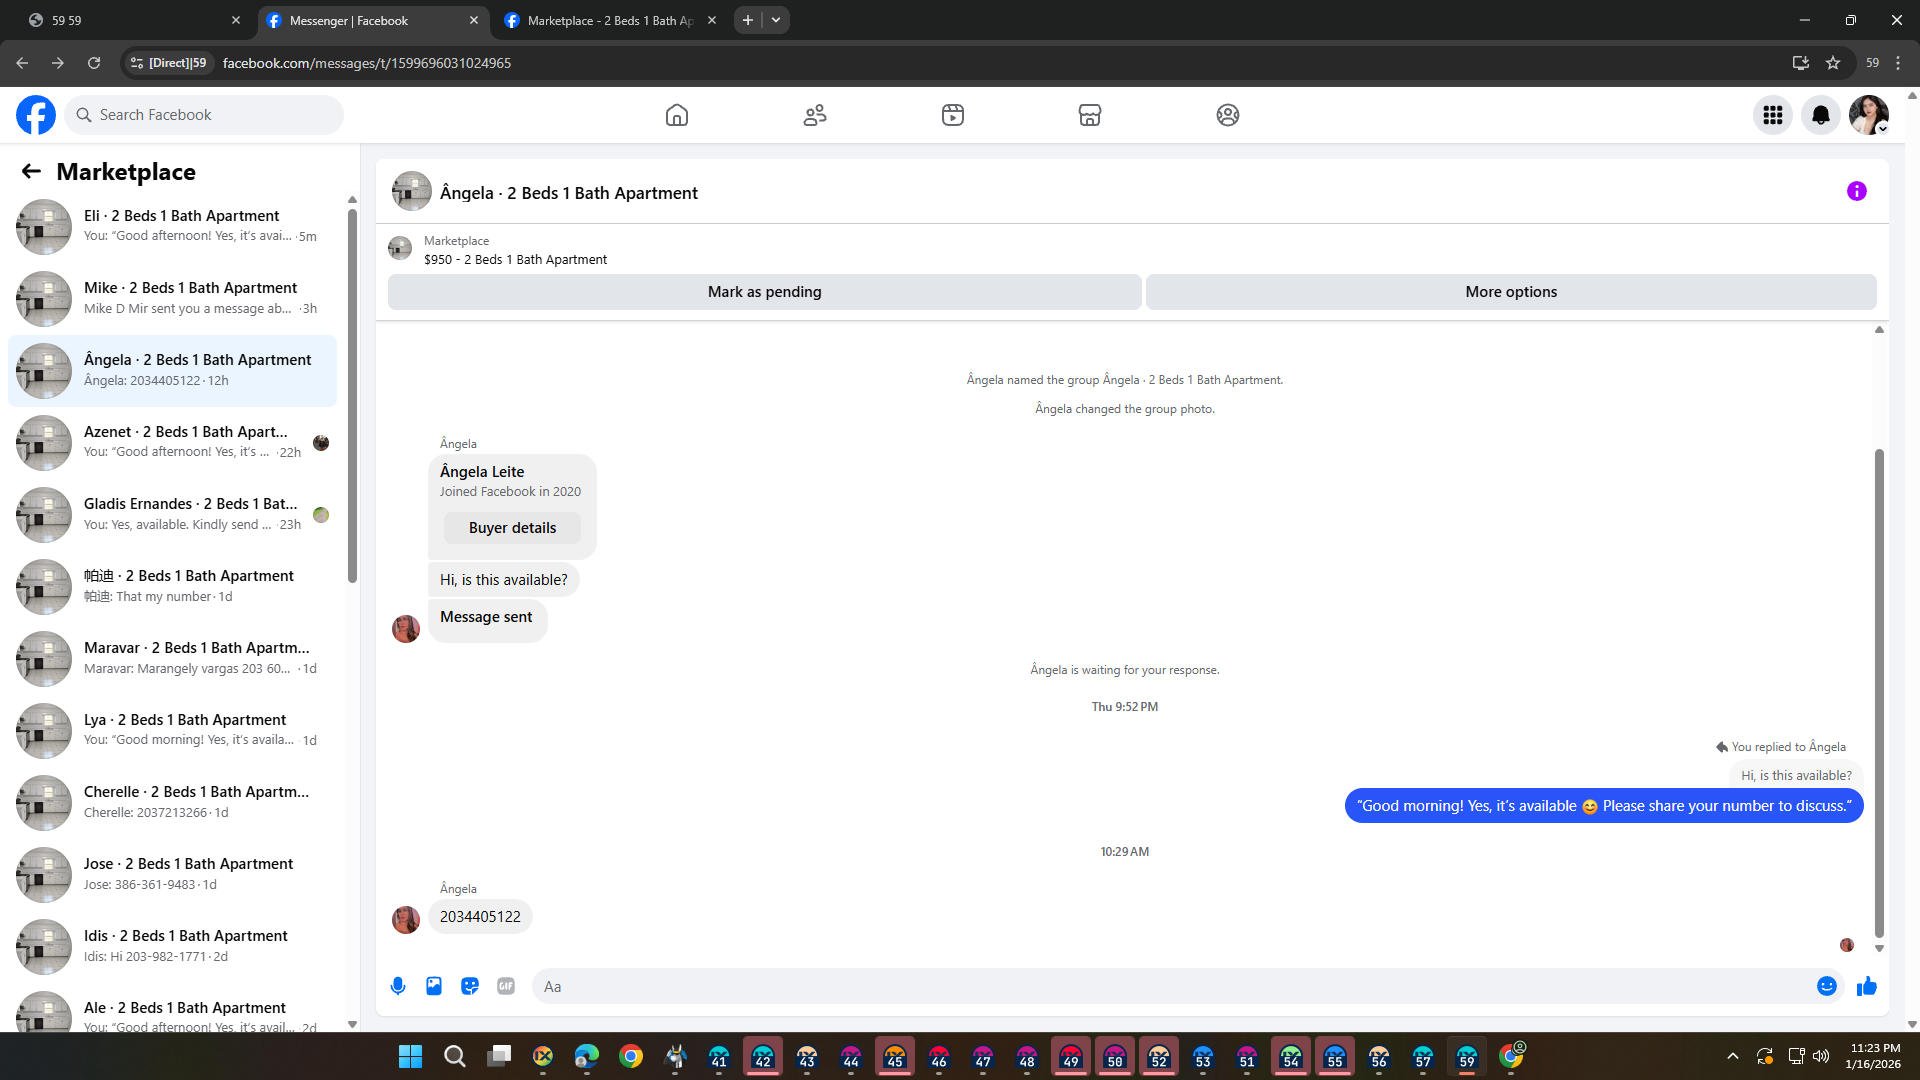Click Mark as pending button

click(764, 292)
